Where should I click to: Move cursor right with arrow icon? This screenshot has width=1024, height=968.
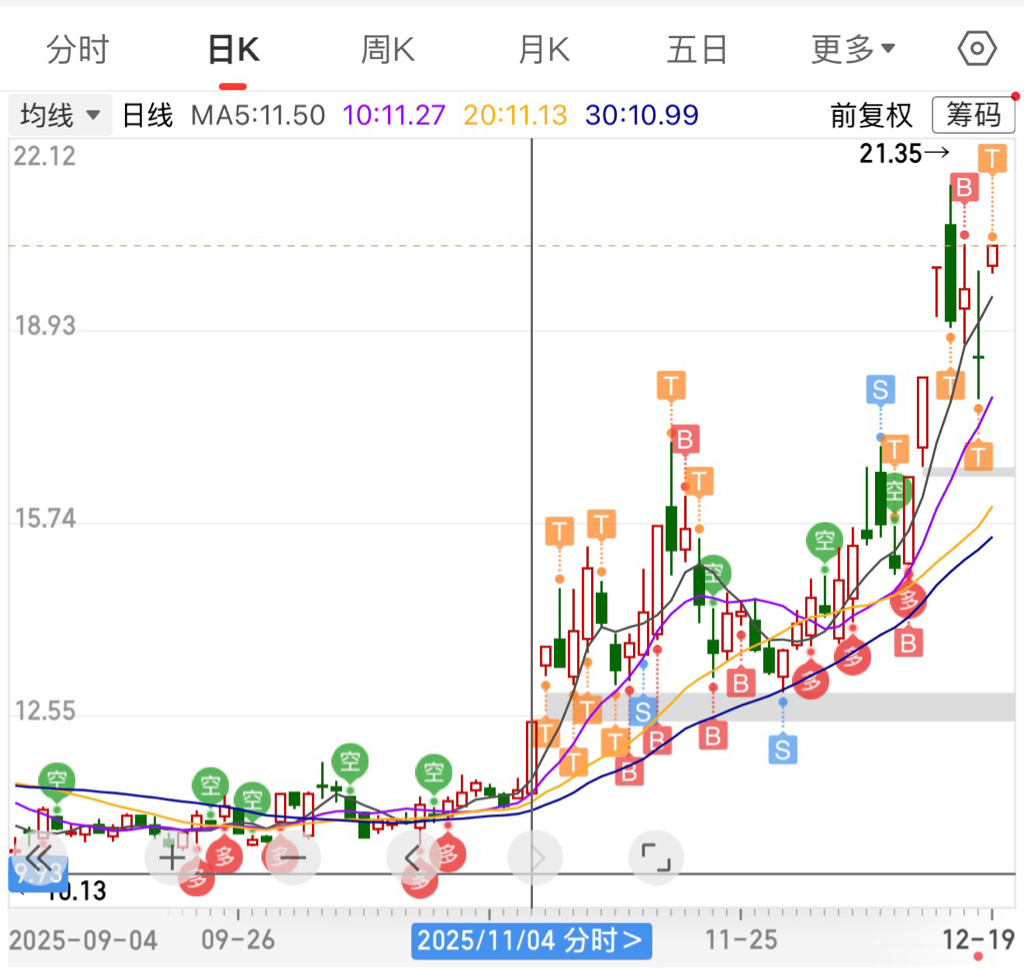click(x=535, y=858)
